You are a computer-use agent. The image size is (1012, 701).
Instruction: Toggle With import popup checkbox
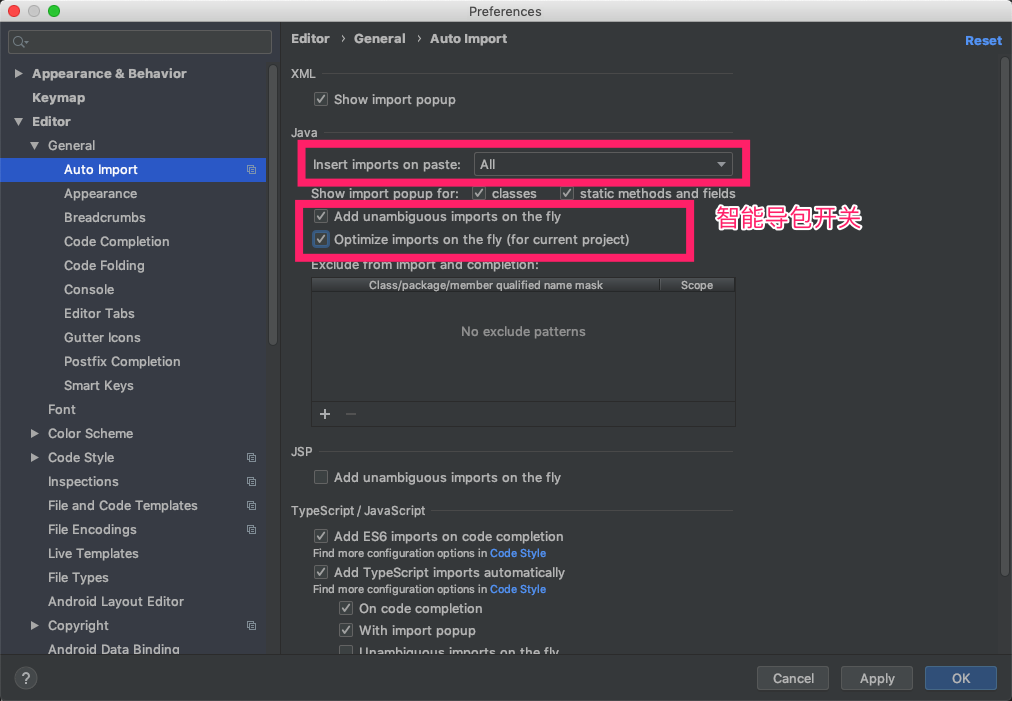346,630
